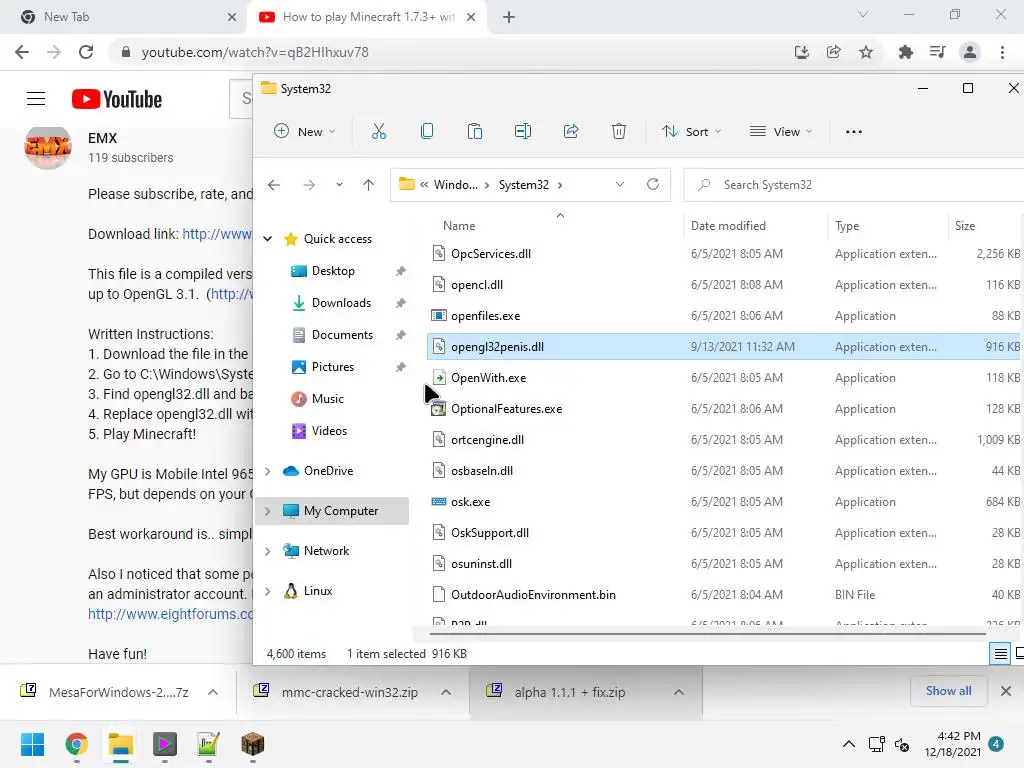Open the See more ellipsis in Explorer toolbar

coord(854,131)
